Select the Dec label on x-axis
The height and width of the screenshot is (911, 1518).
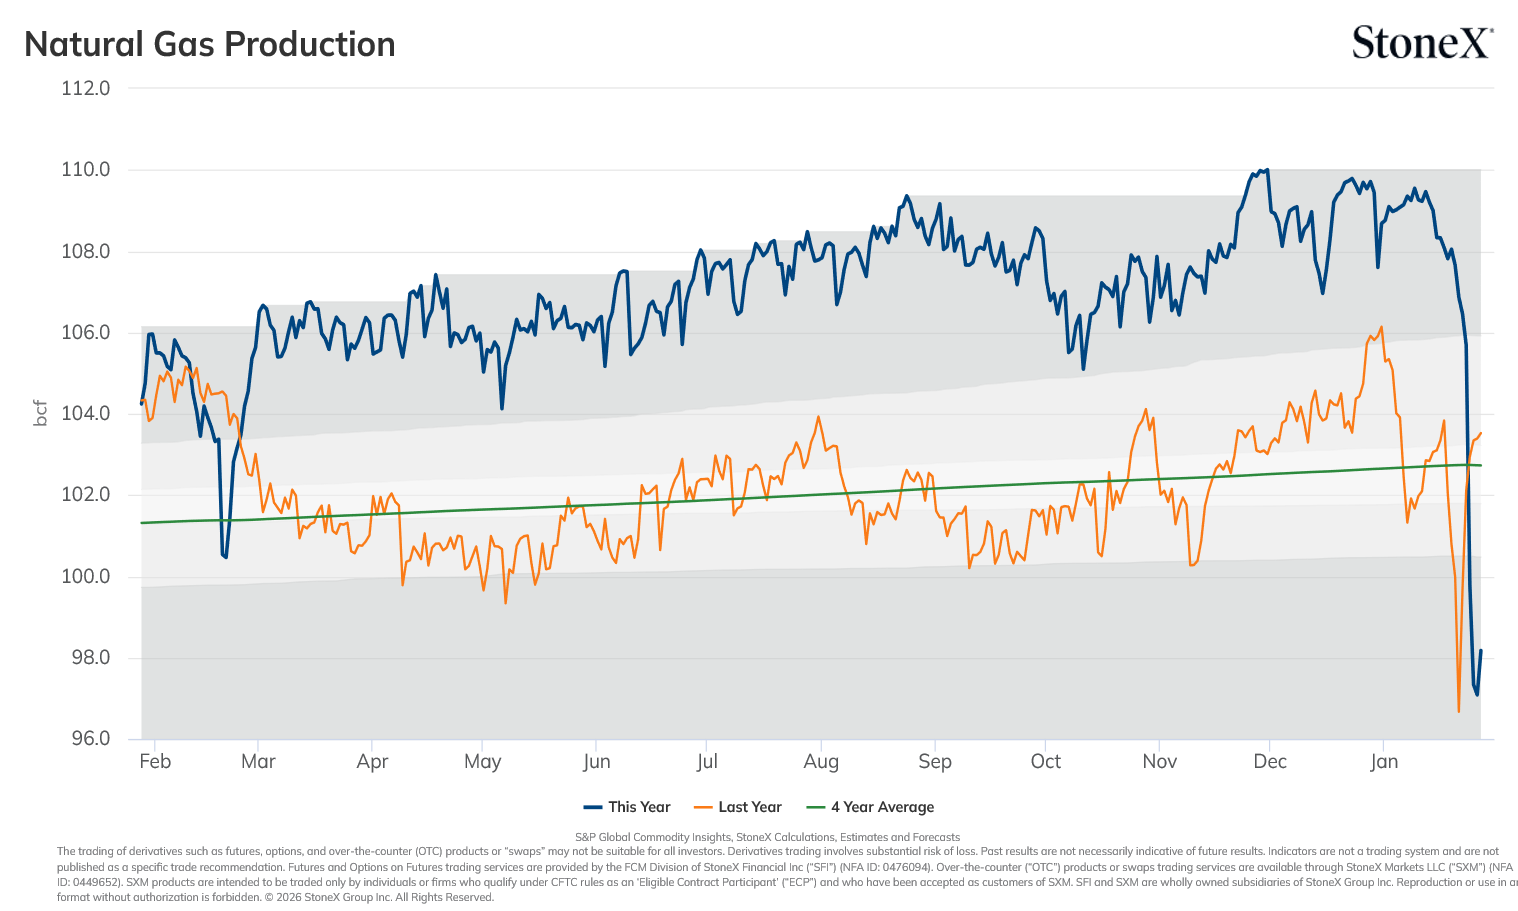(1270, 761)
